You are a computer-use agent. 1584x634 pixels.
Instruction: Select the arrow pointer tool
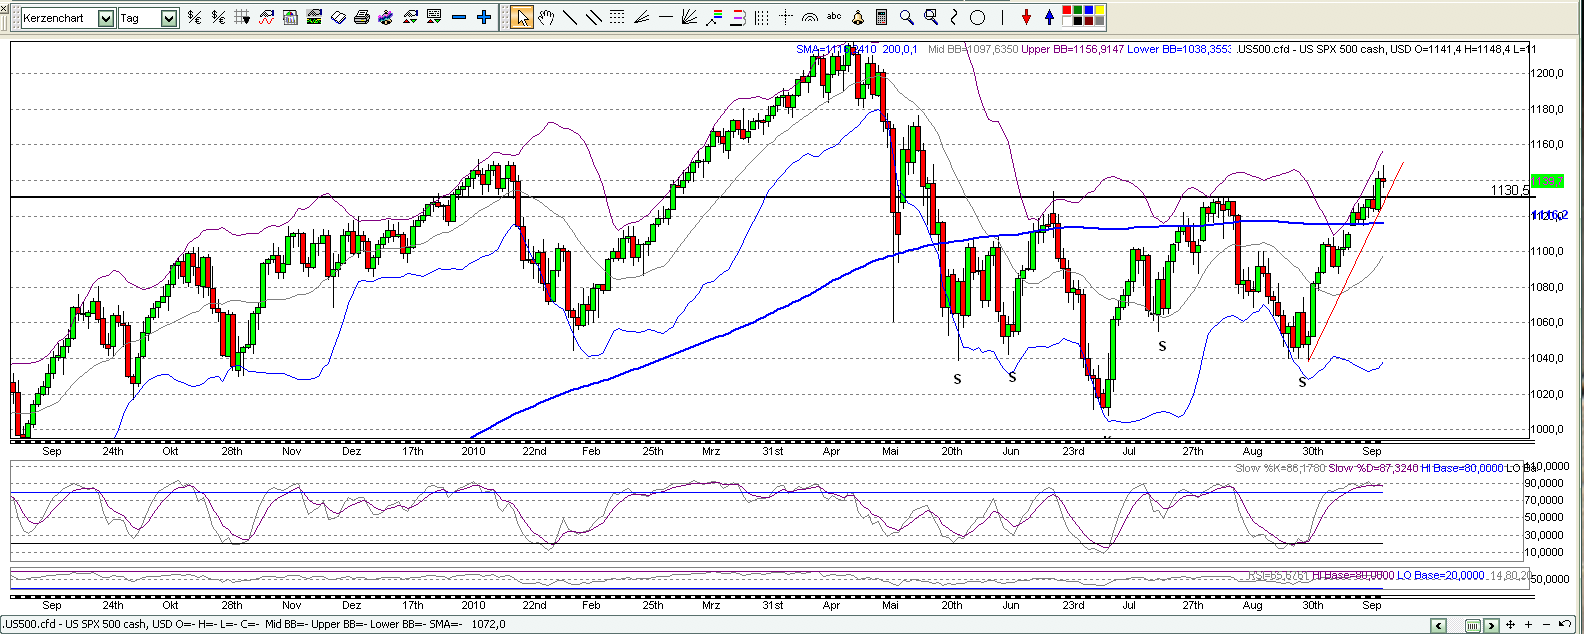[522, 17]
